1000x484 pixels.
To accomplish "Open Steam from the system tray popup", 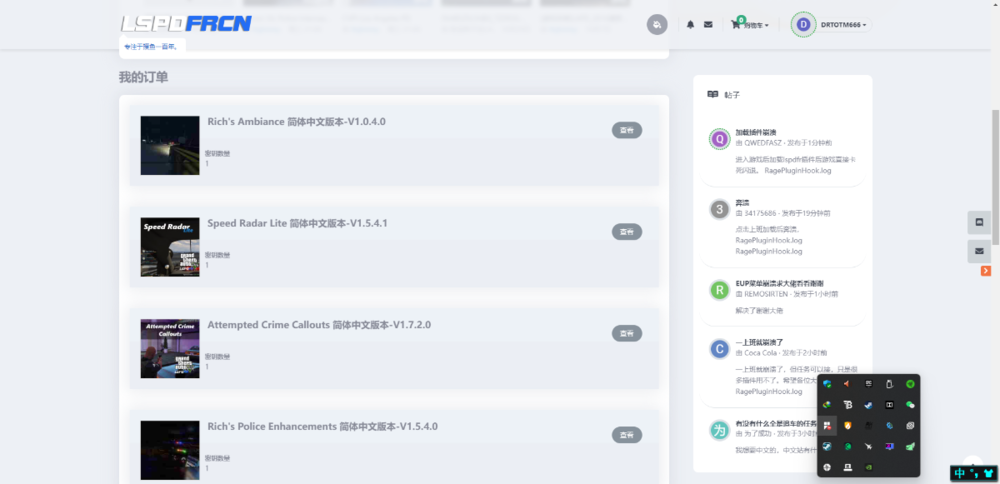I will point(868,405).
